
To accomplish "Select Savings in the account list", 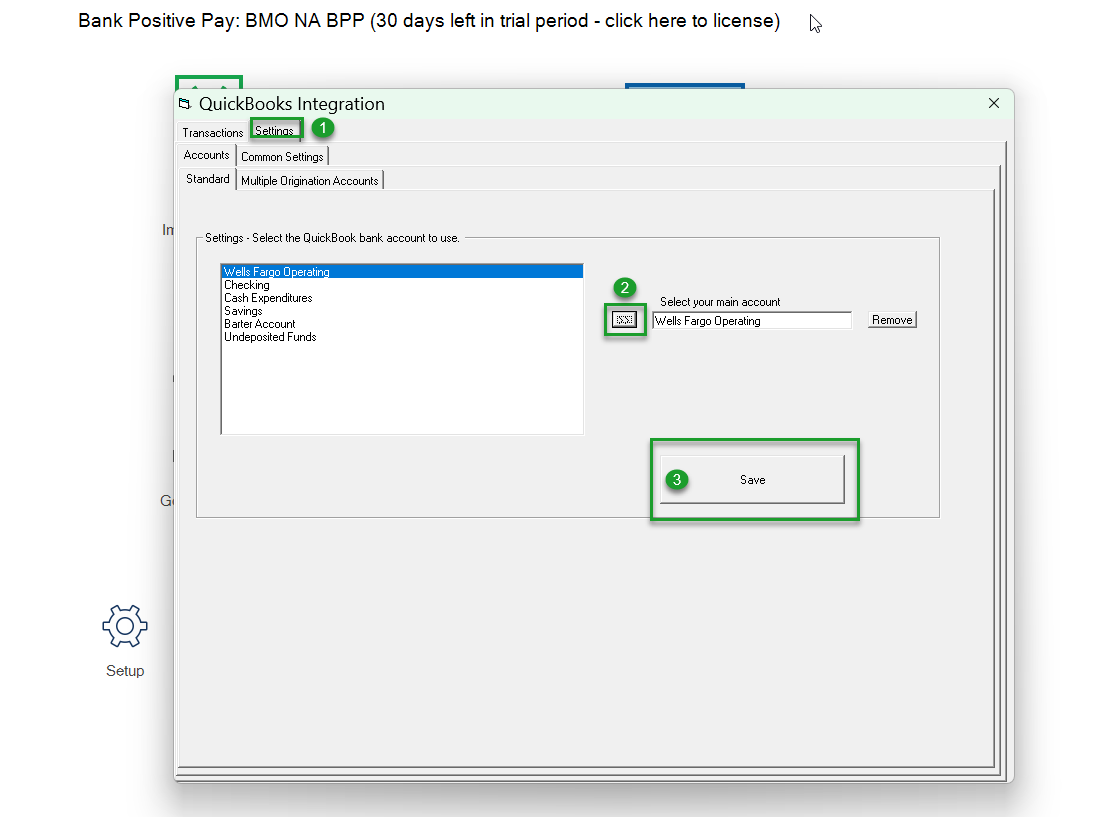I will pyautogui.click(x=243, y=311).
